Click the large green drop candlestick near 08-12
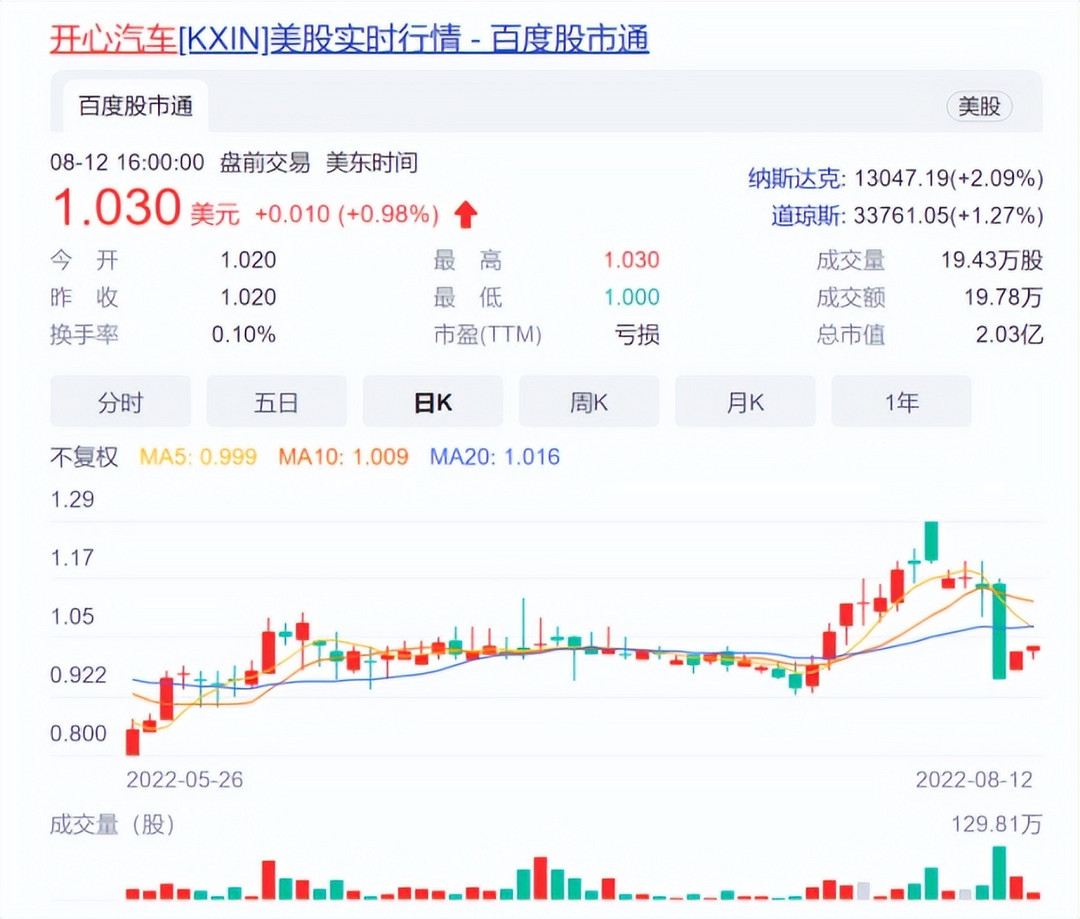 click(999, 631)
